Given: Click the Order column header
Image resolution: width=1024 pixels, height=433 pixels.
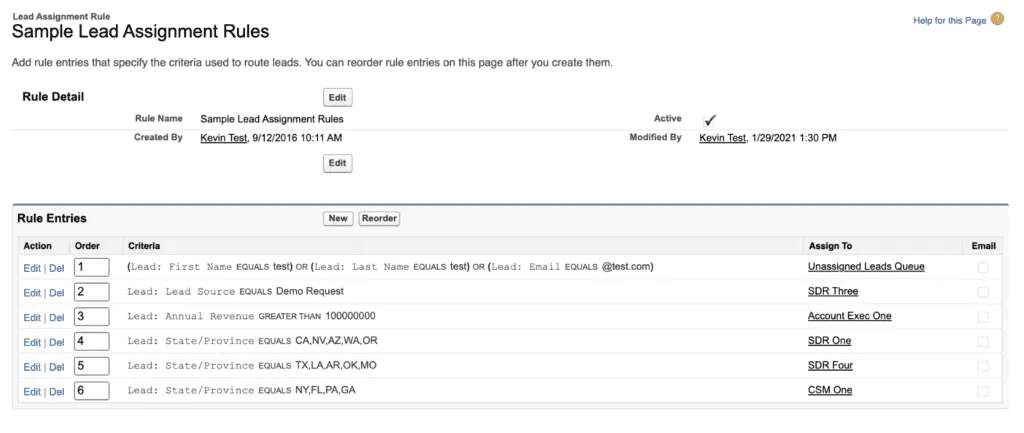Looking at the screenshot, I should 87,246.
